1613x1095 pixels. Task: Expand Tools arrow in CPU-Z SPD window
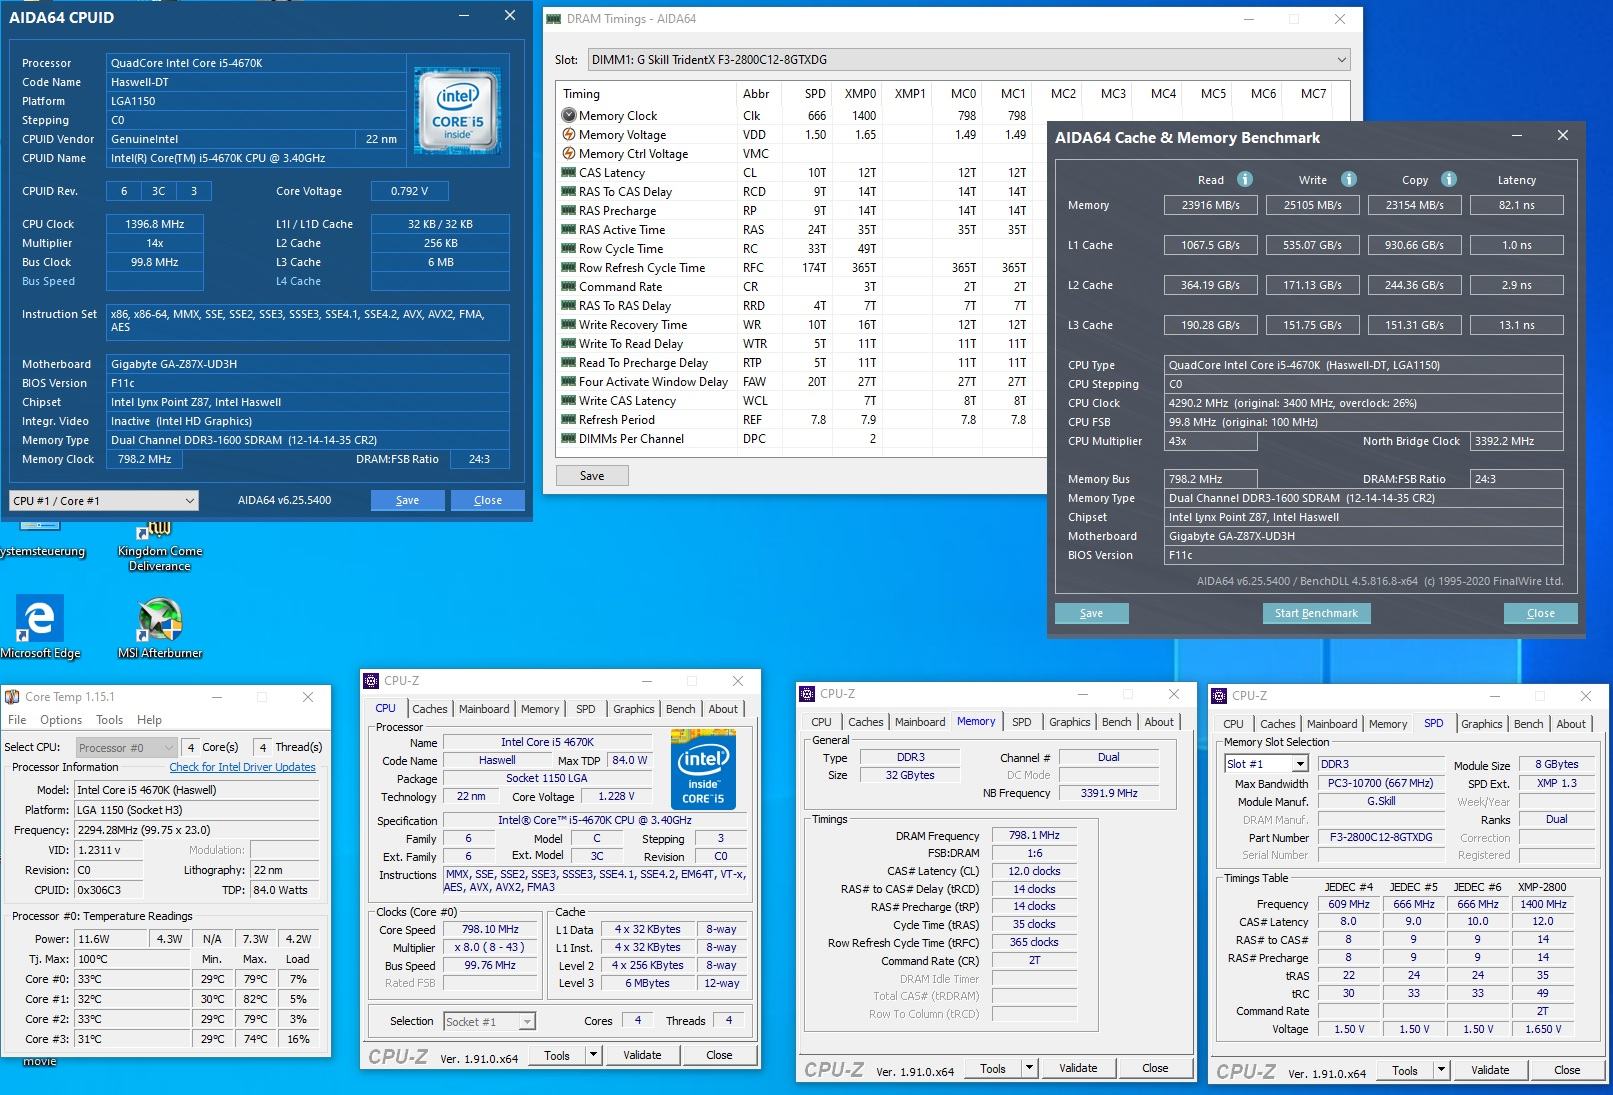click(1441, 1070)
